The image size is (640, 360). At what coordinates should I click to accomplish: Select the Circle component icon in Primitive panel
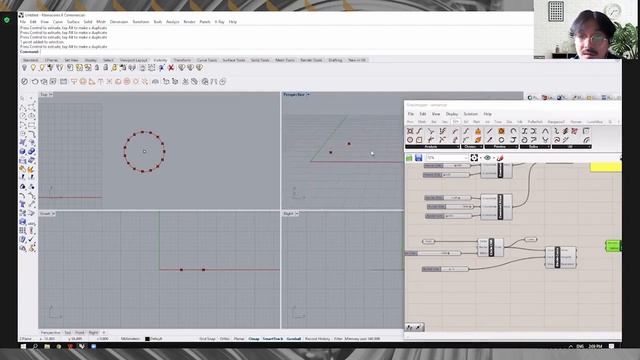pyautogui.click(x=501, y=140)
